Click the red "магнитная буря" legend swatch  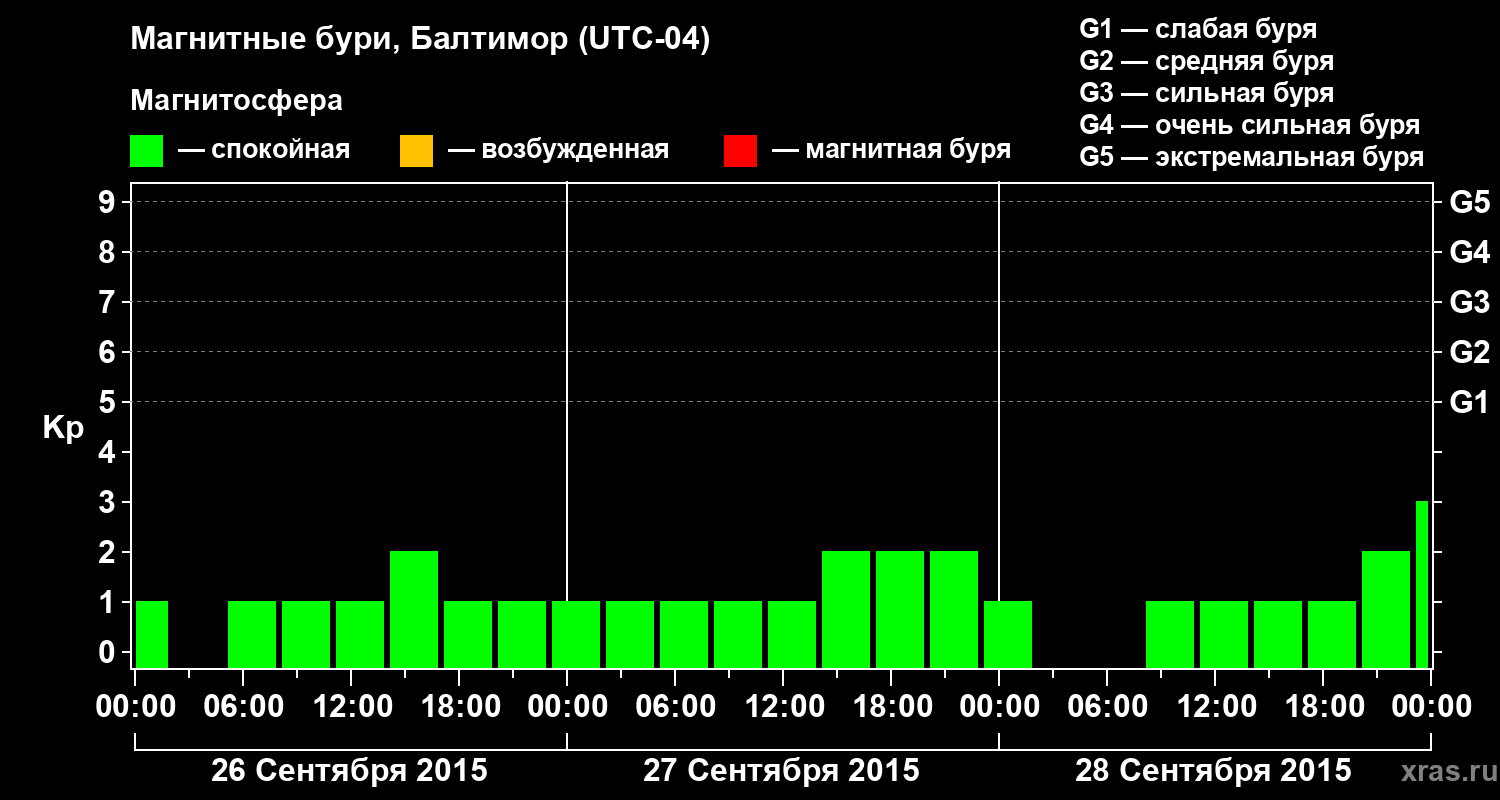point(740,151)
